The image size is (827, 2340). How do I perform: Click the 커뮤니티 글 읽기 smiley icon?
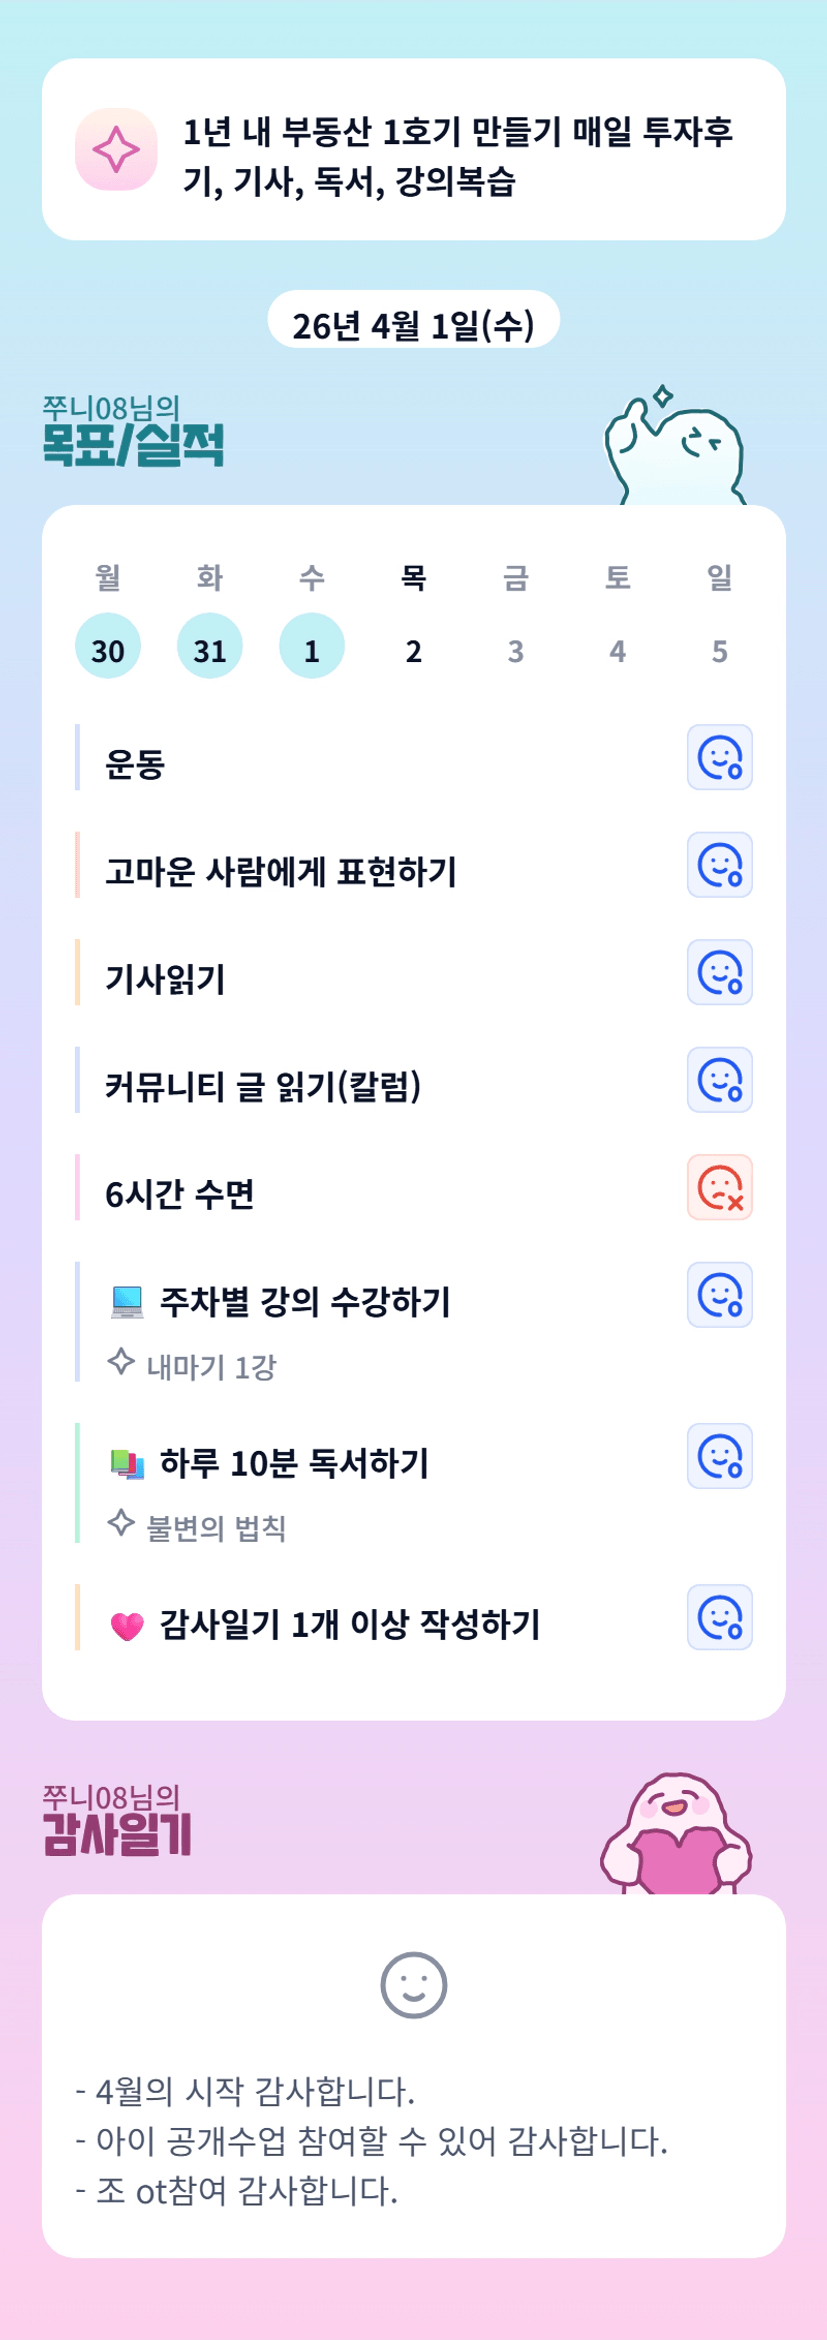click(x=719, y=1080)
